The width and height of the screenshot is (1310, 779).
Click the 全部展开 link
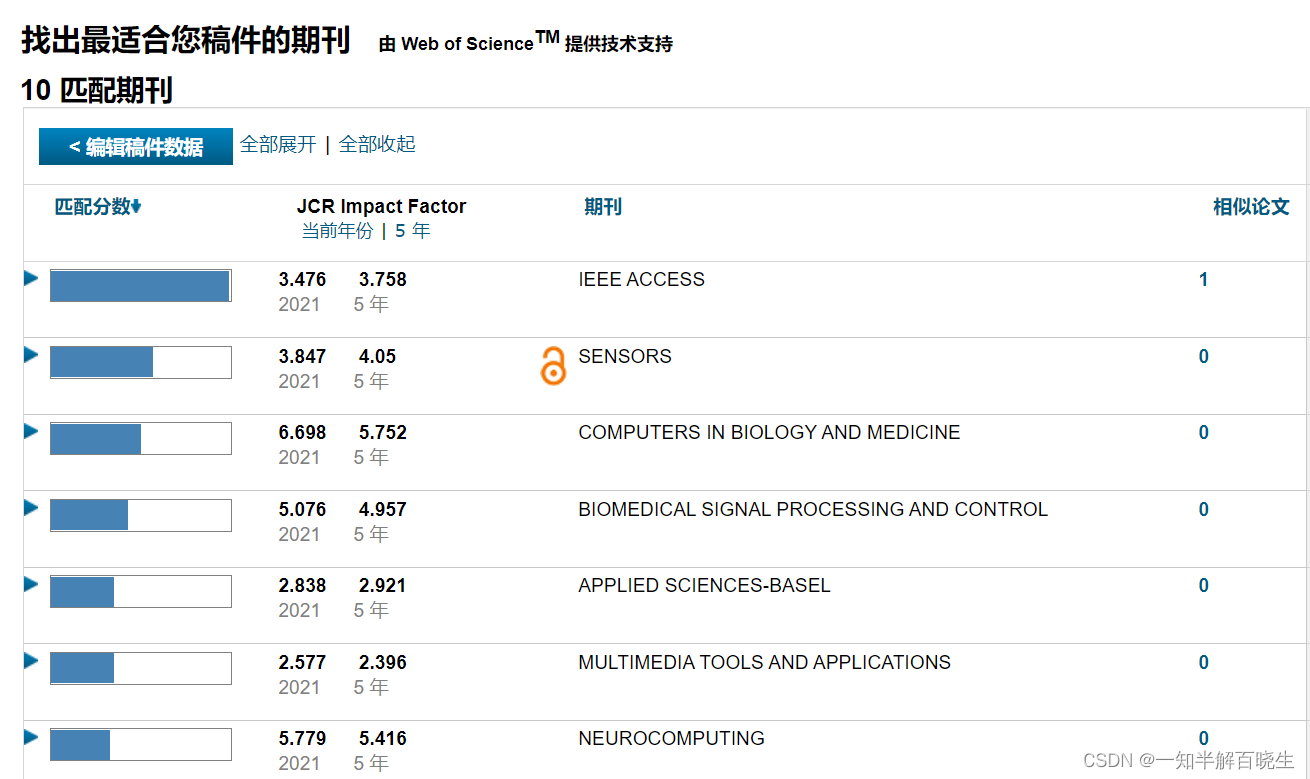[x=278, y=144]
